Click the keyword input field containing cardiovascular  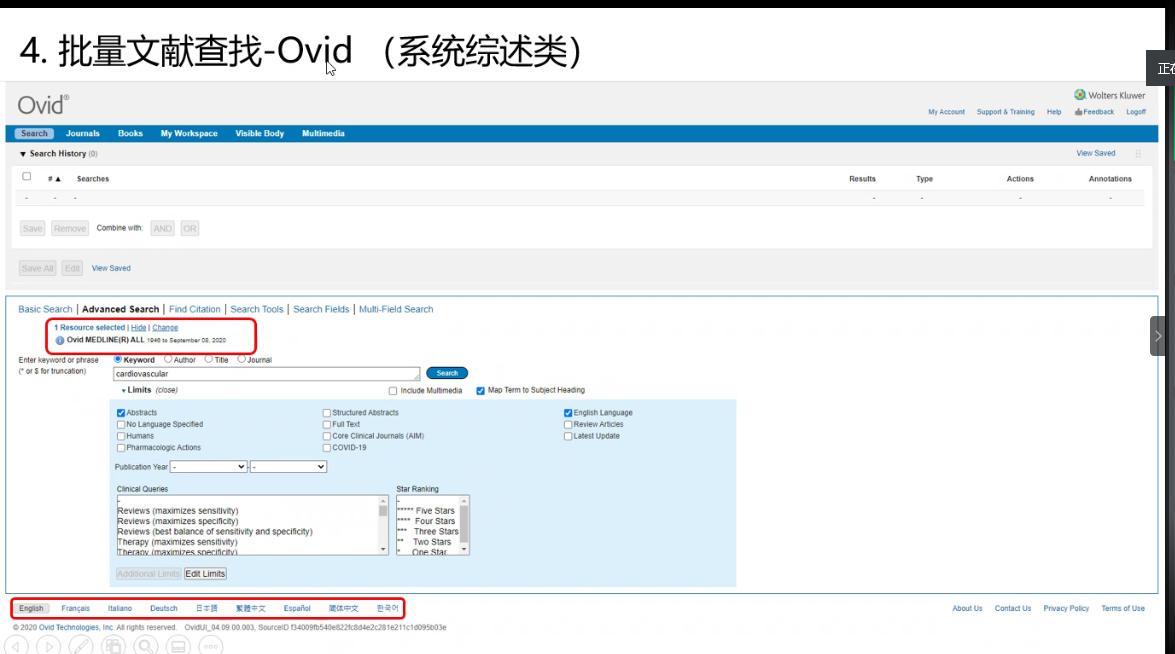265,373
